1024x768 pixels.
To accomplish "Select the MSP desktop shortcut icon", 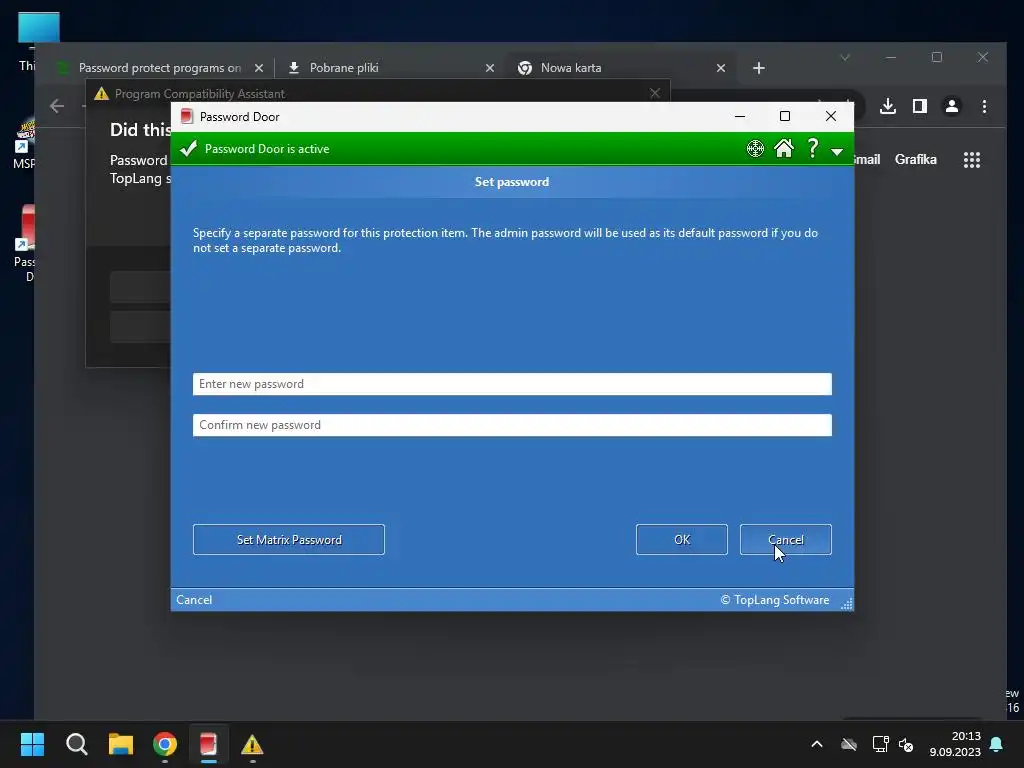I will tap(25, 144).
